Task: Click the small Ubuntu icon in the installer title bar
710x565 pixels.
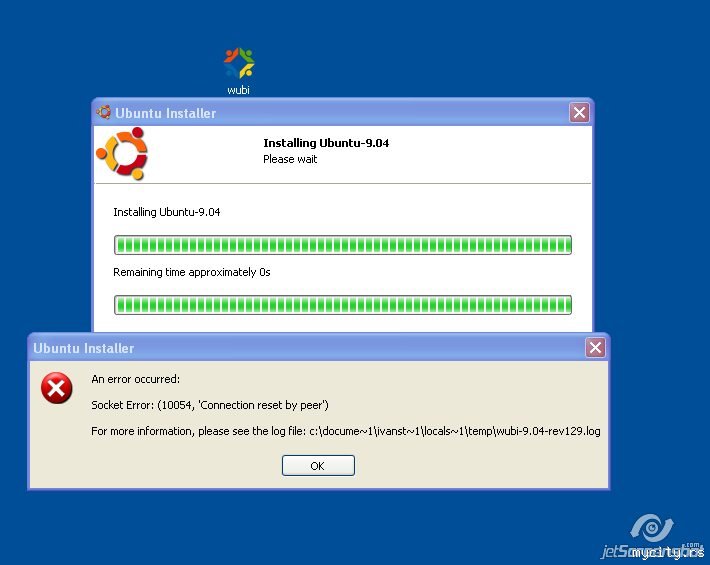Action: point(104,112)
